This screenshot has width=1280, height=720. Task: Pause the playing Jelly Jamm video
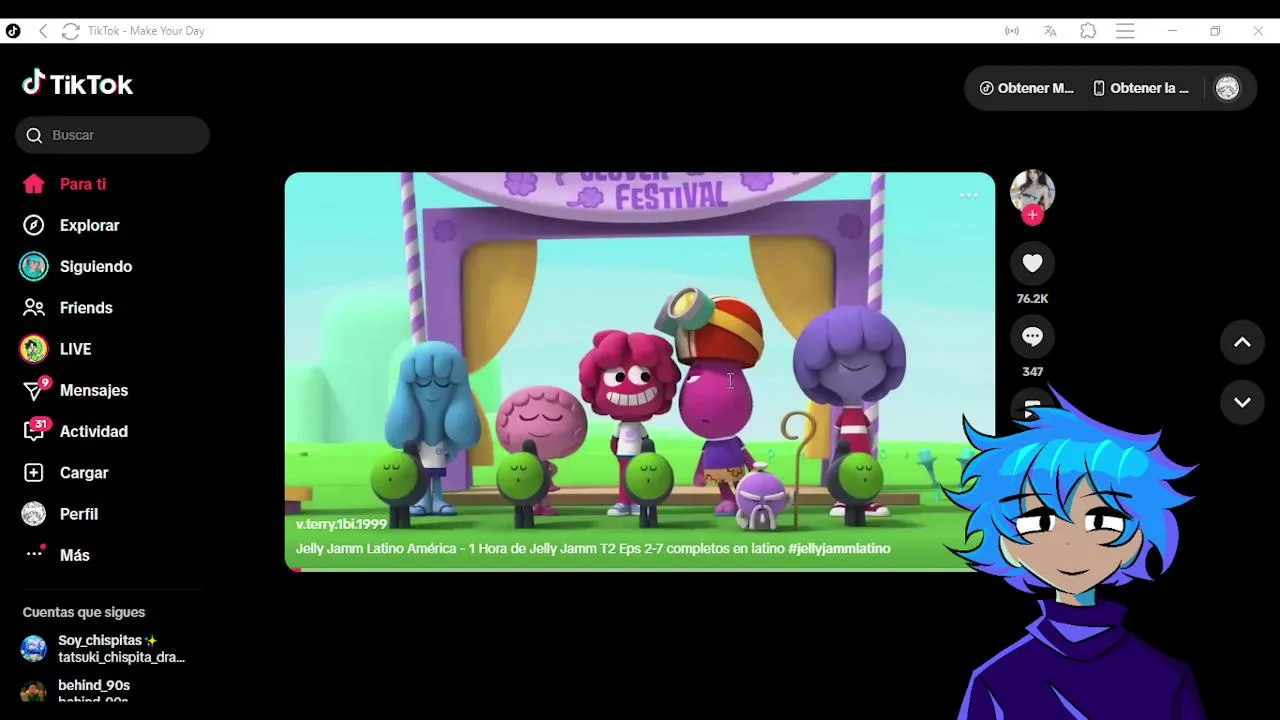640,371
